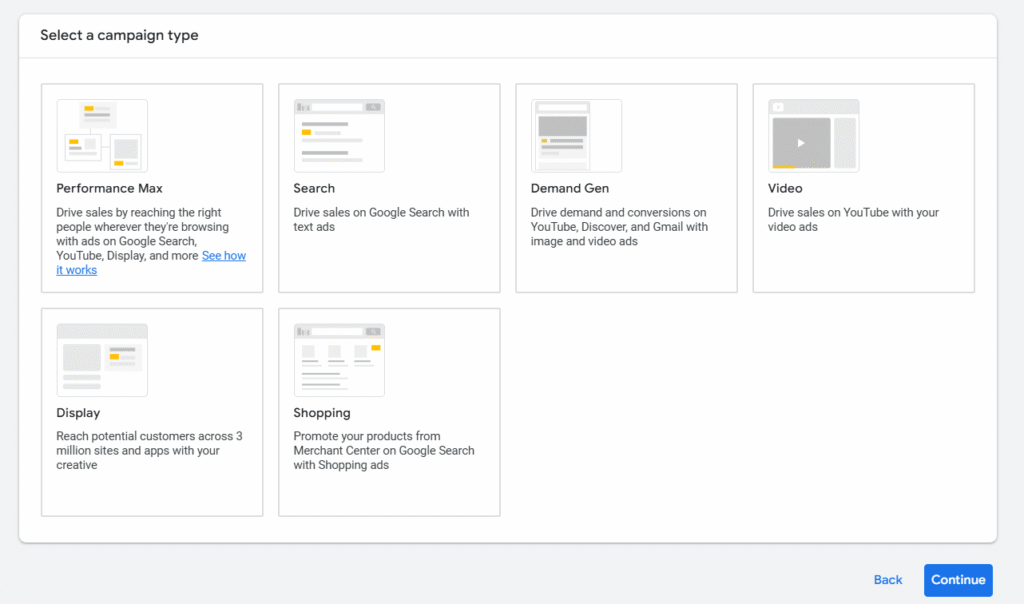Select the Performance Max title

point(109,188)
